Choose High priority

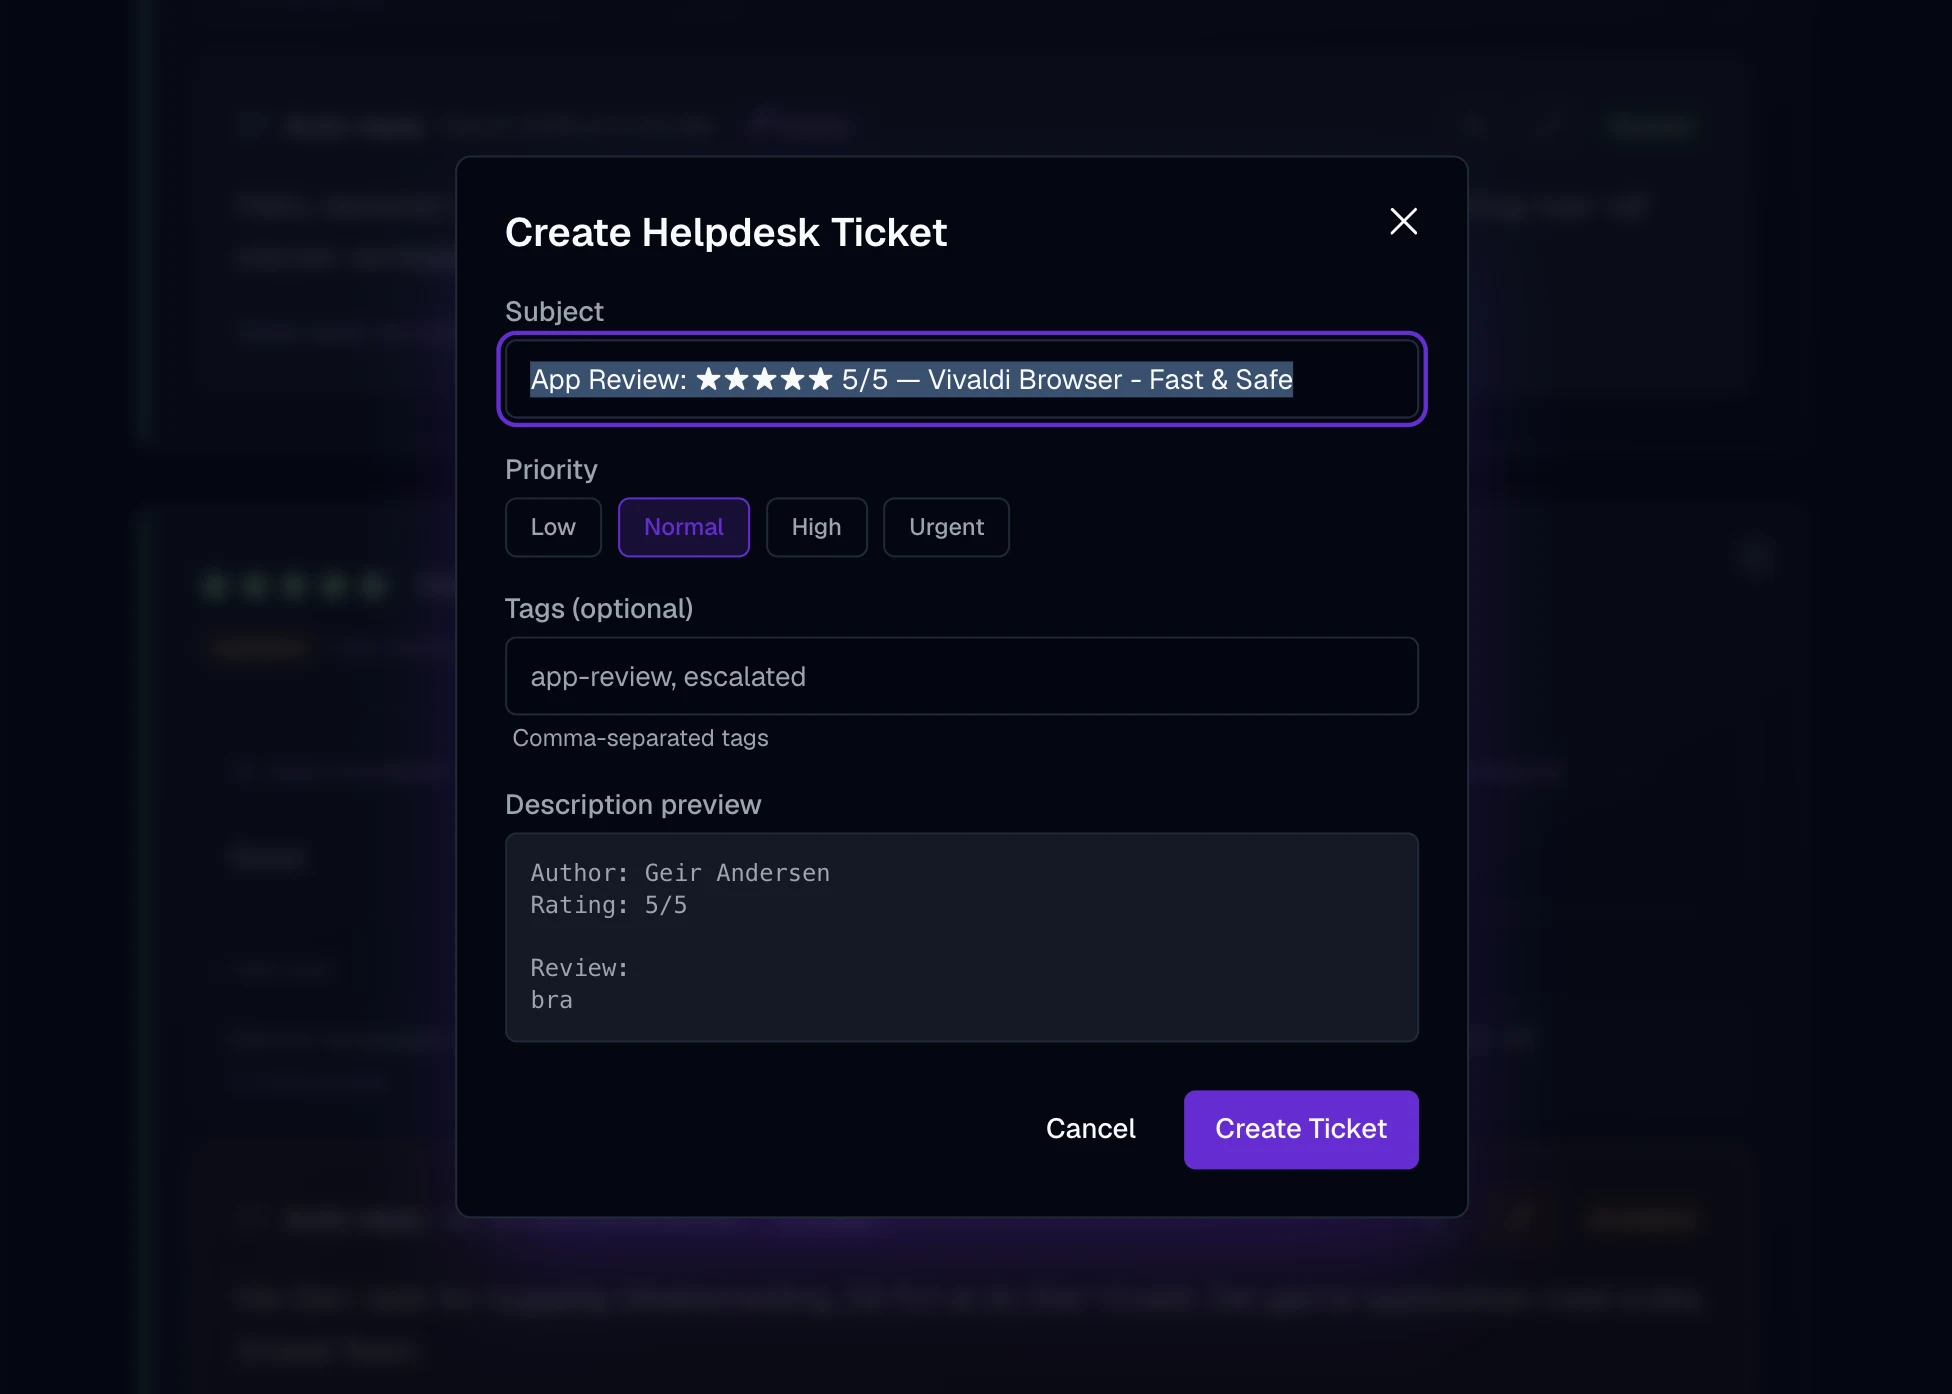point(816,527)
